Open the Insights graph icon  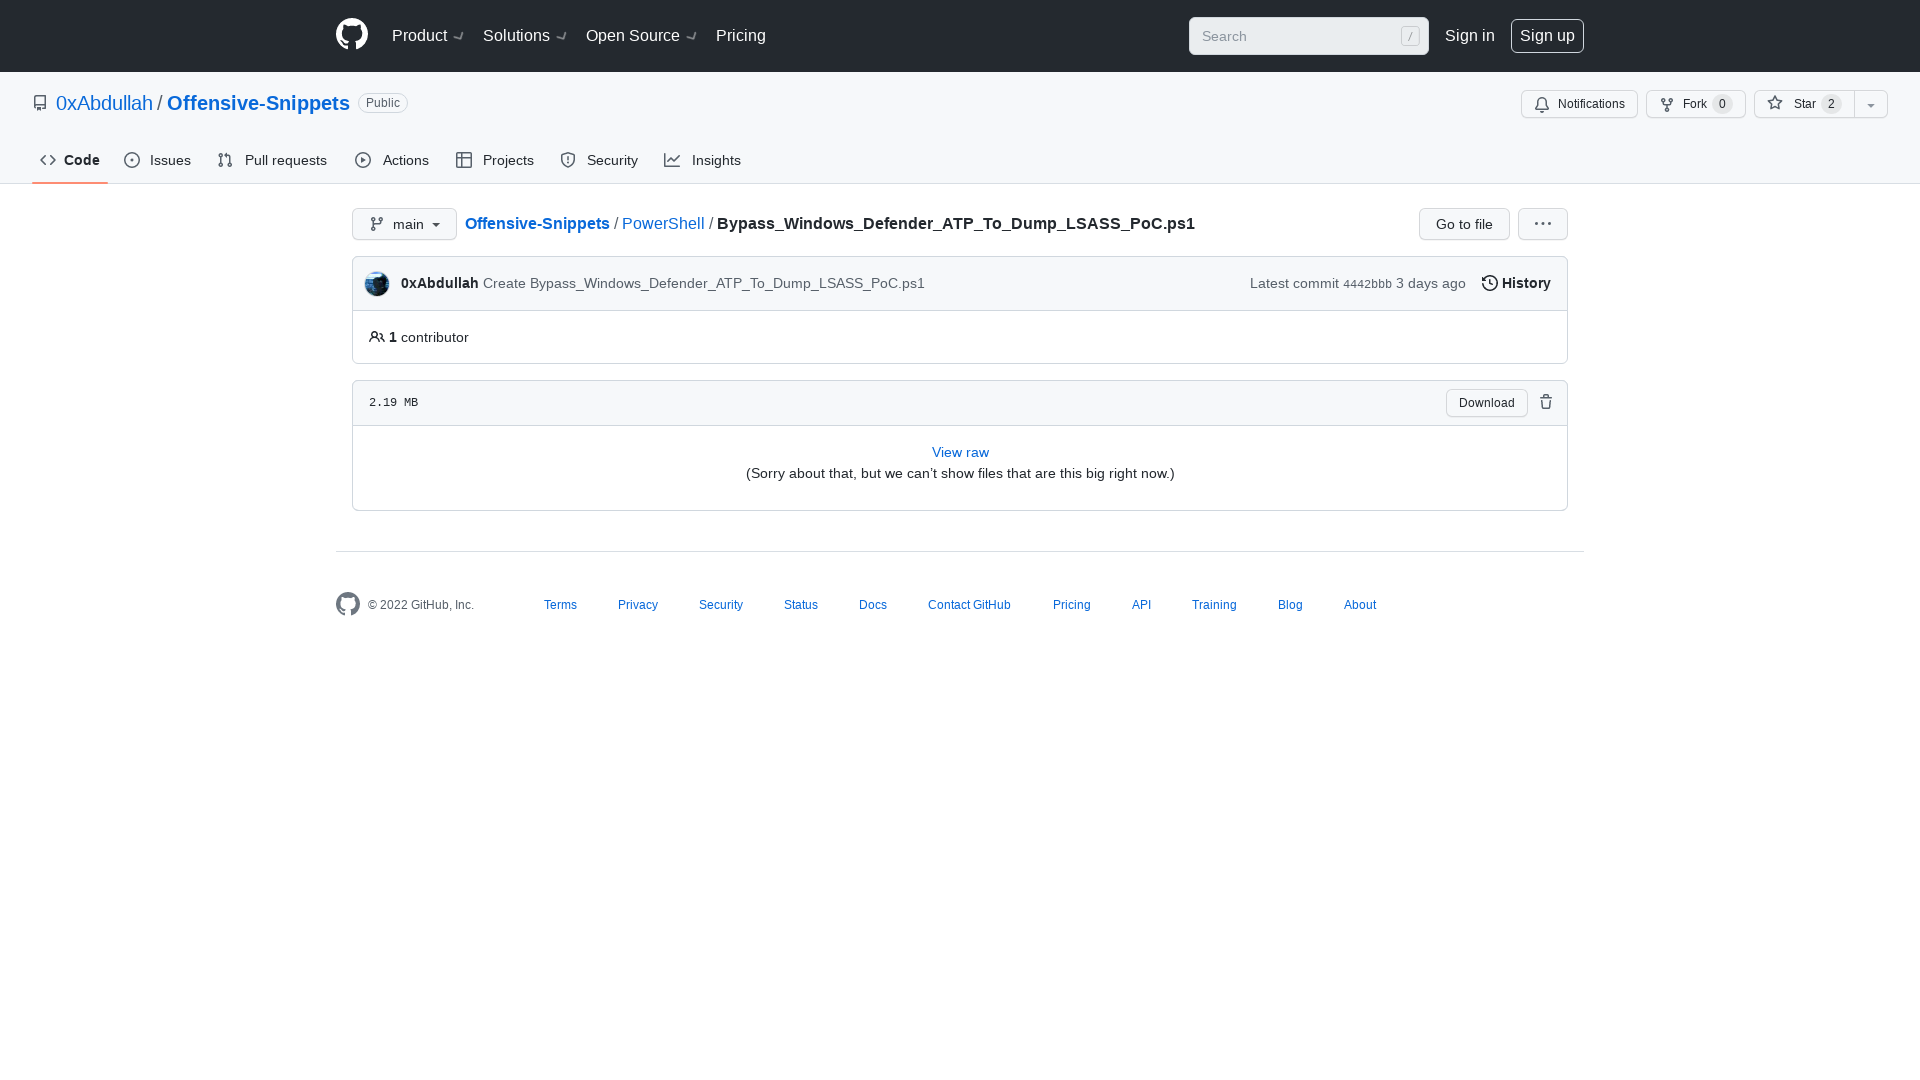[x=672, y=160]
